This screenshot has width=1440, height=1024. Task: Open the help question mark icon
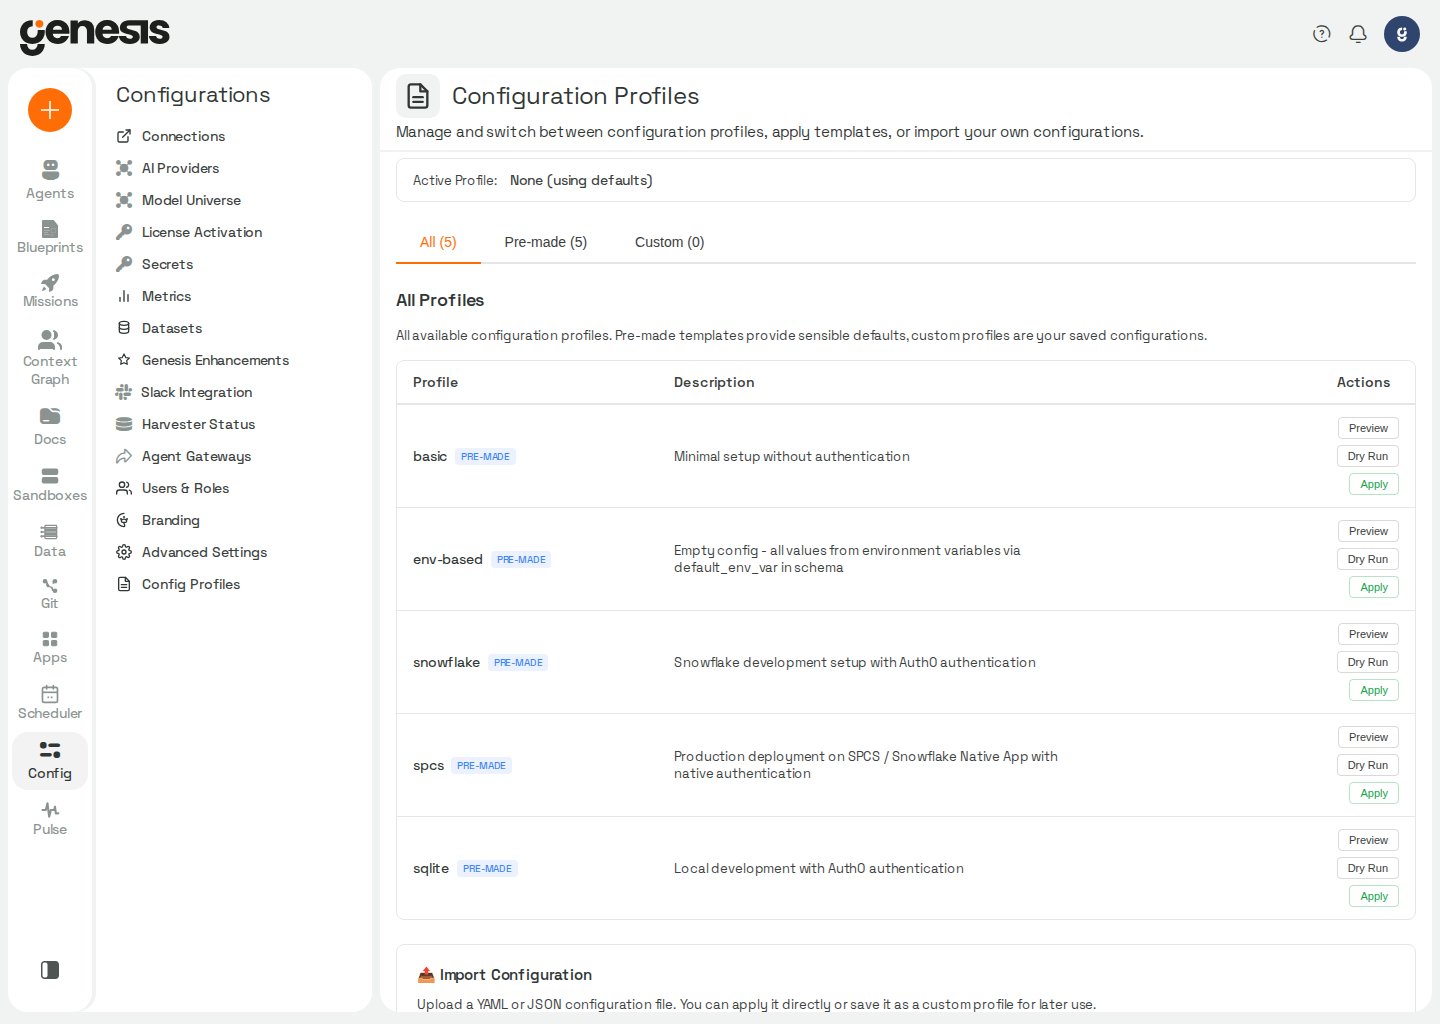[x=1322, y=34]
